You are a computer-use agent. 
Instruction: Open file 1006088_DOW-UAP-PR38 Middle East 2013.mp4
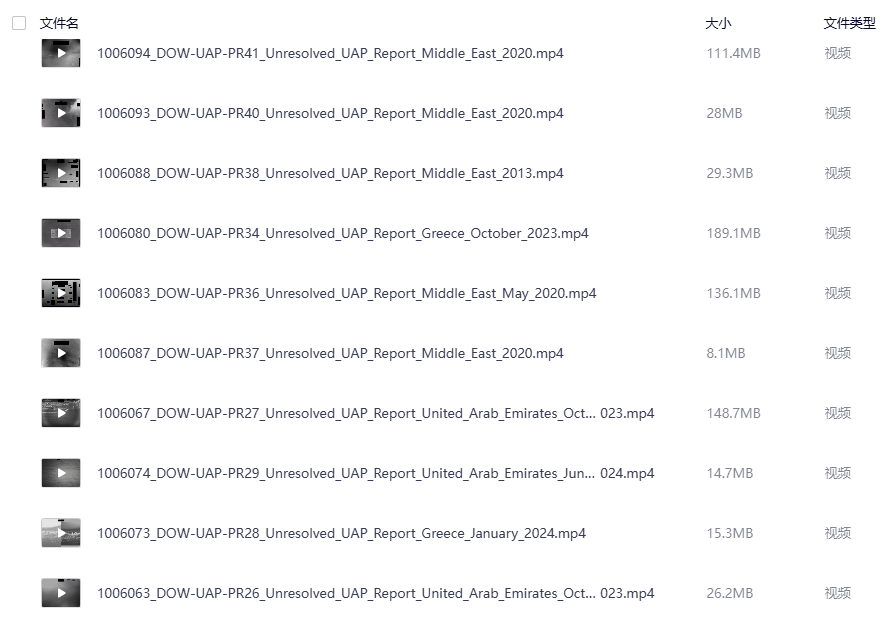(x=330, y=173)
